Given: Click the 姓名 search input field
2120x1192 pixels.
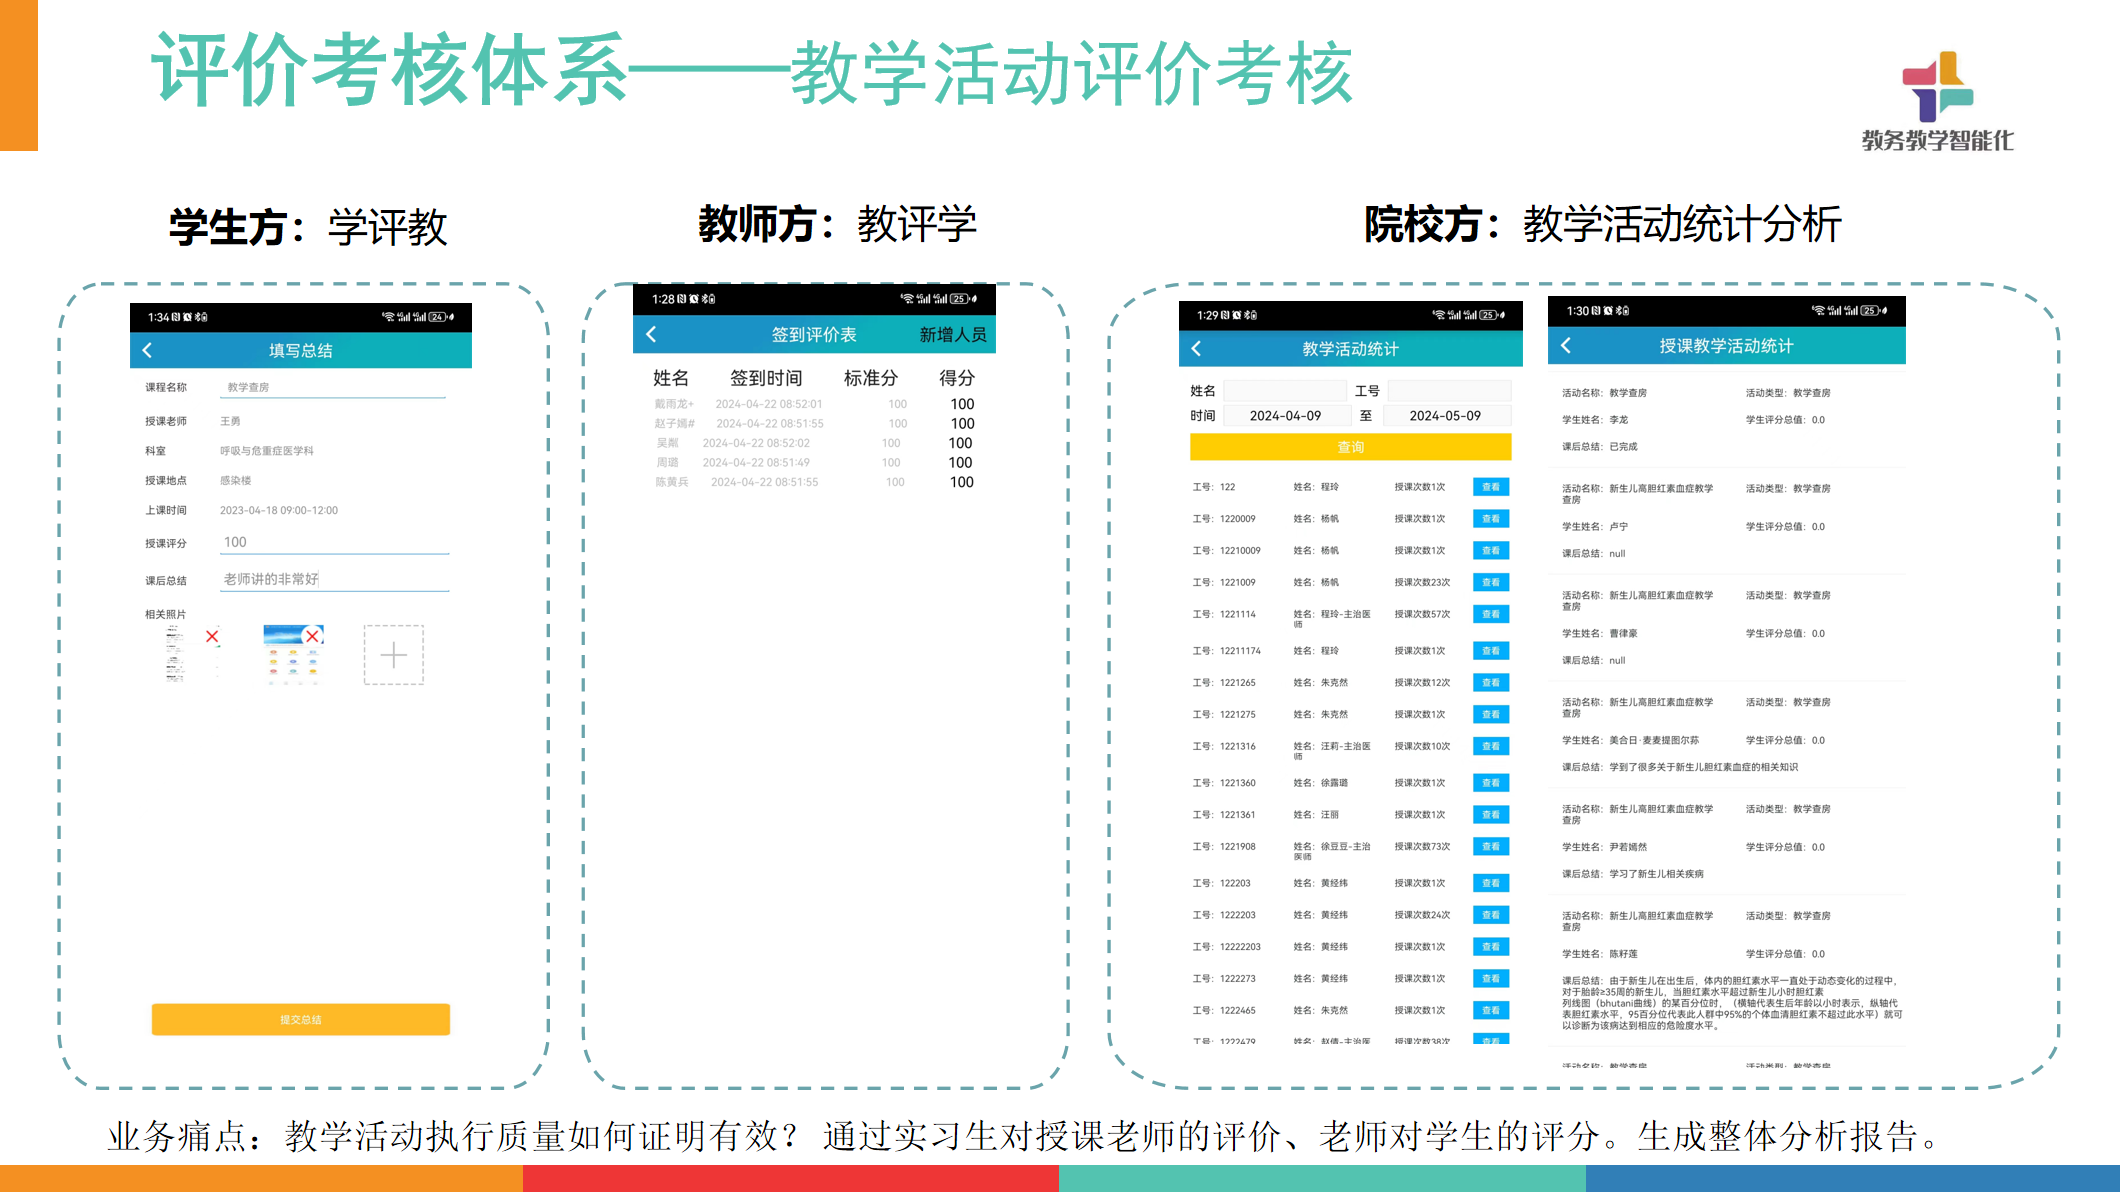Looking at the screenshot, I should [1284, 391].
